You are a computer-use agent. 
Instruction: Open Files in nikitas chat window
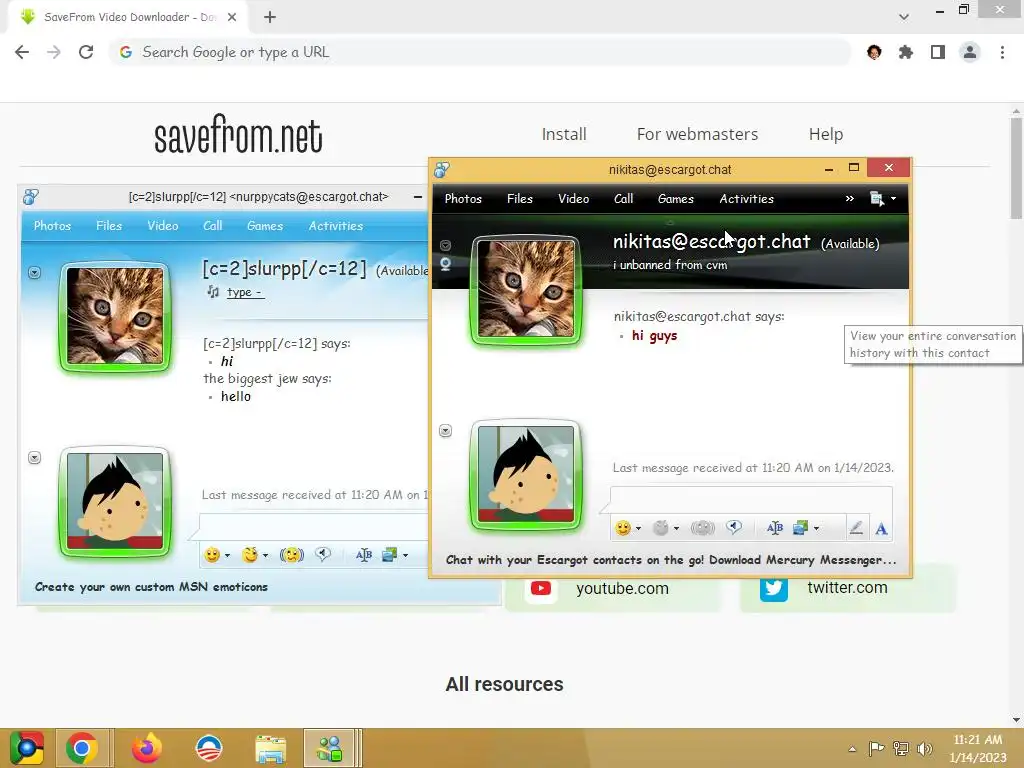[x=520, y=199]
